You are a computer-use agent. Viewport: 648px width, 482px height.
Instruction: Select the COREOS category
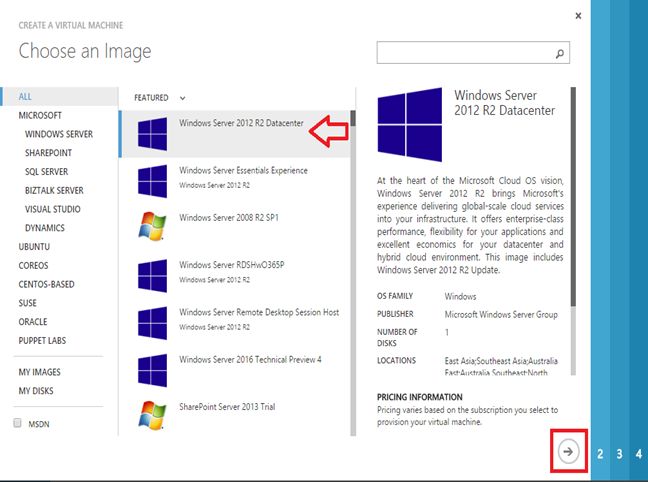(x=33, y=265)
